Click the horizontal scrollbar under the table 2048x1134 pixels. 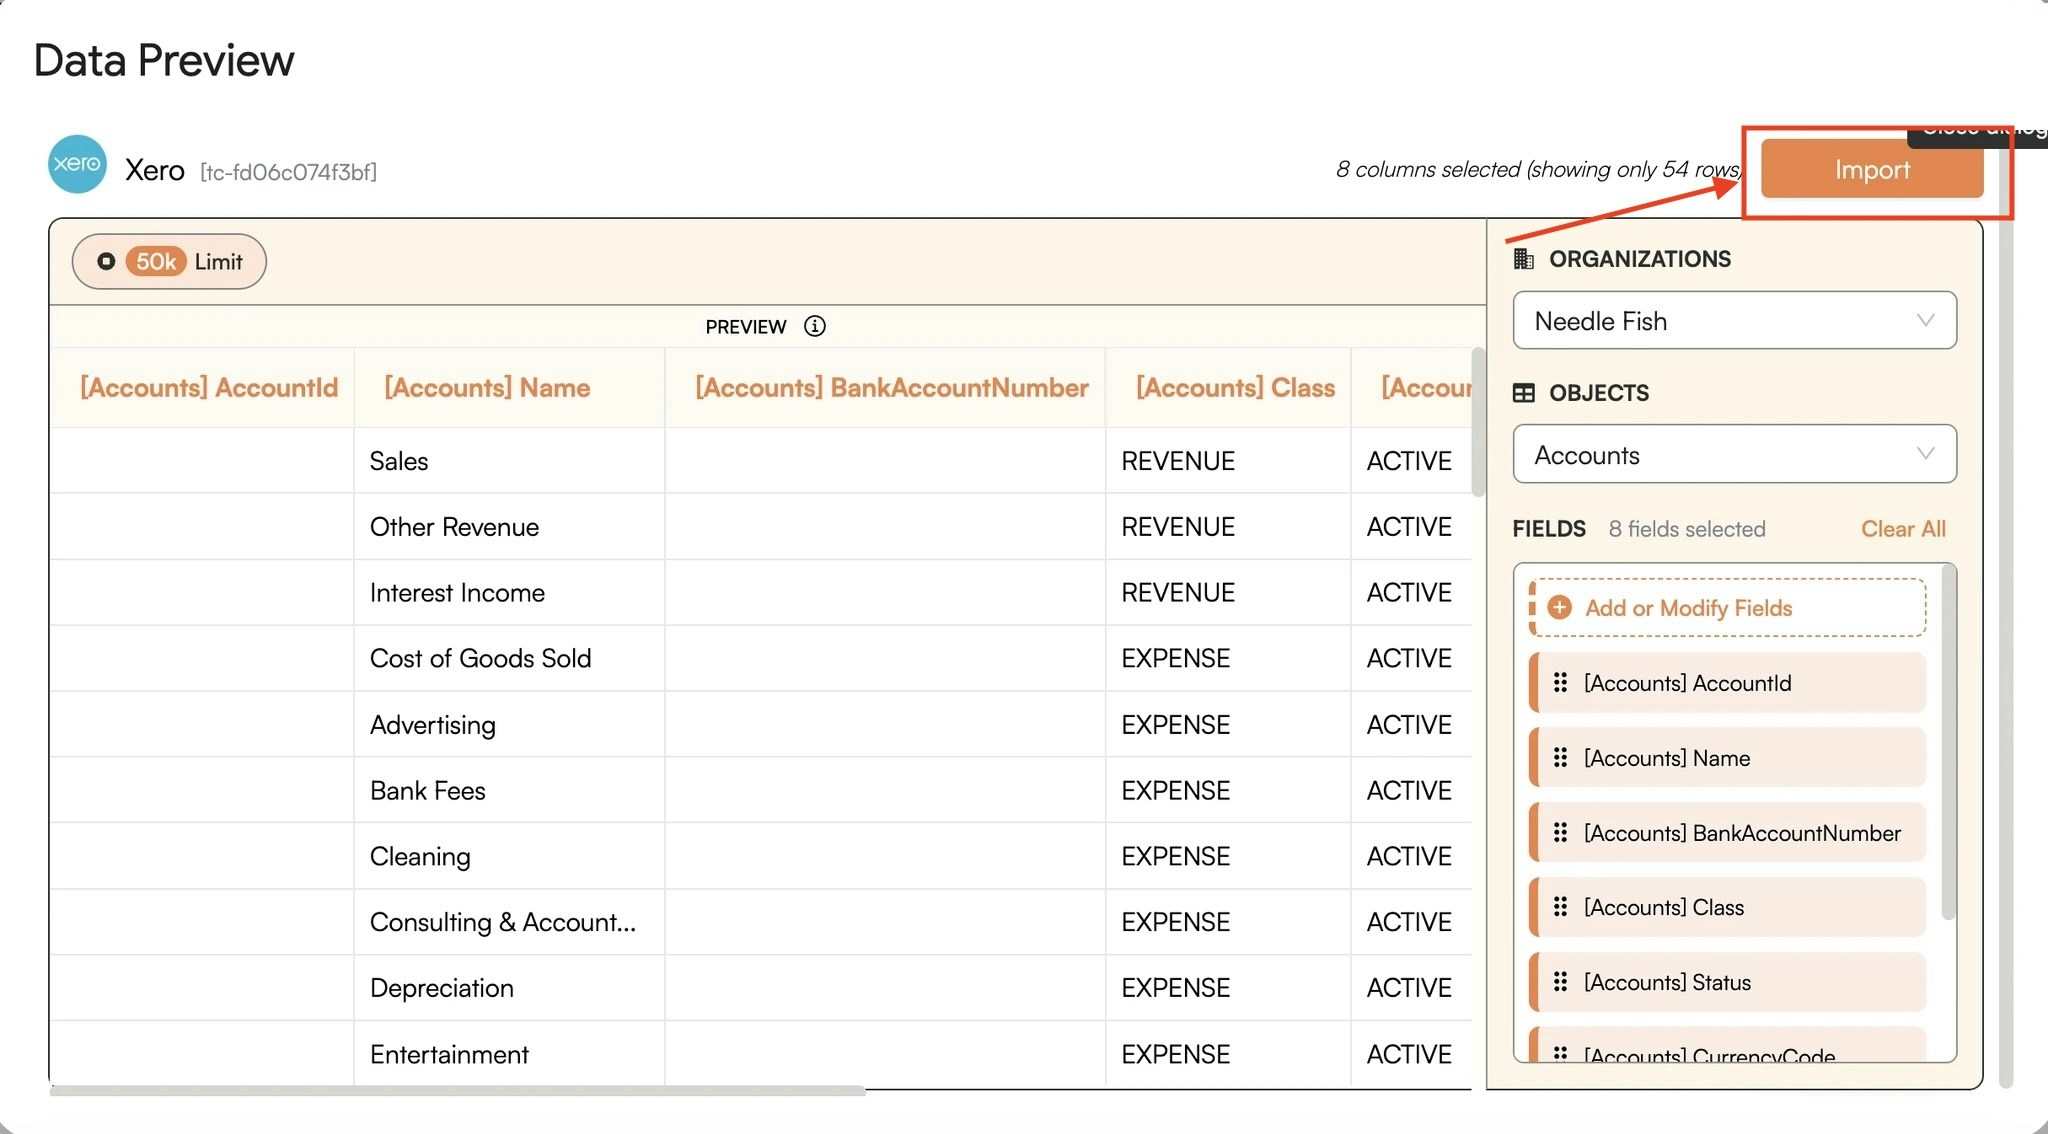[x=457, y=1091]
